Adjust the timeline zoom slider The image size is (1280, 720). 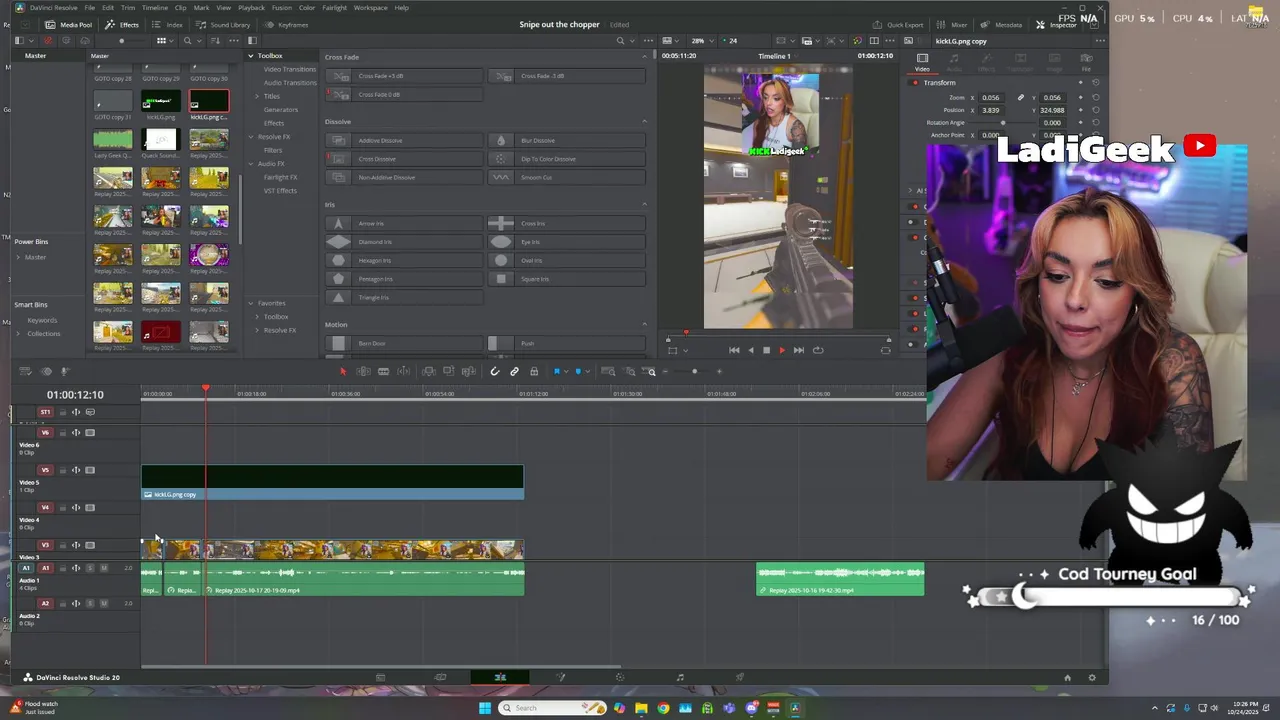(x=694, y=372)
